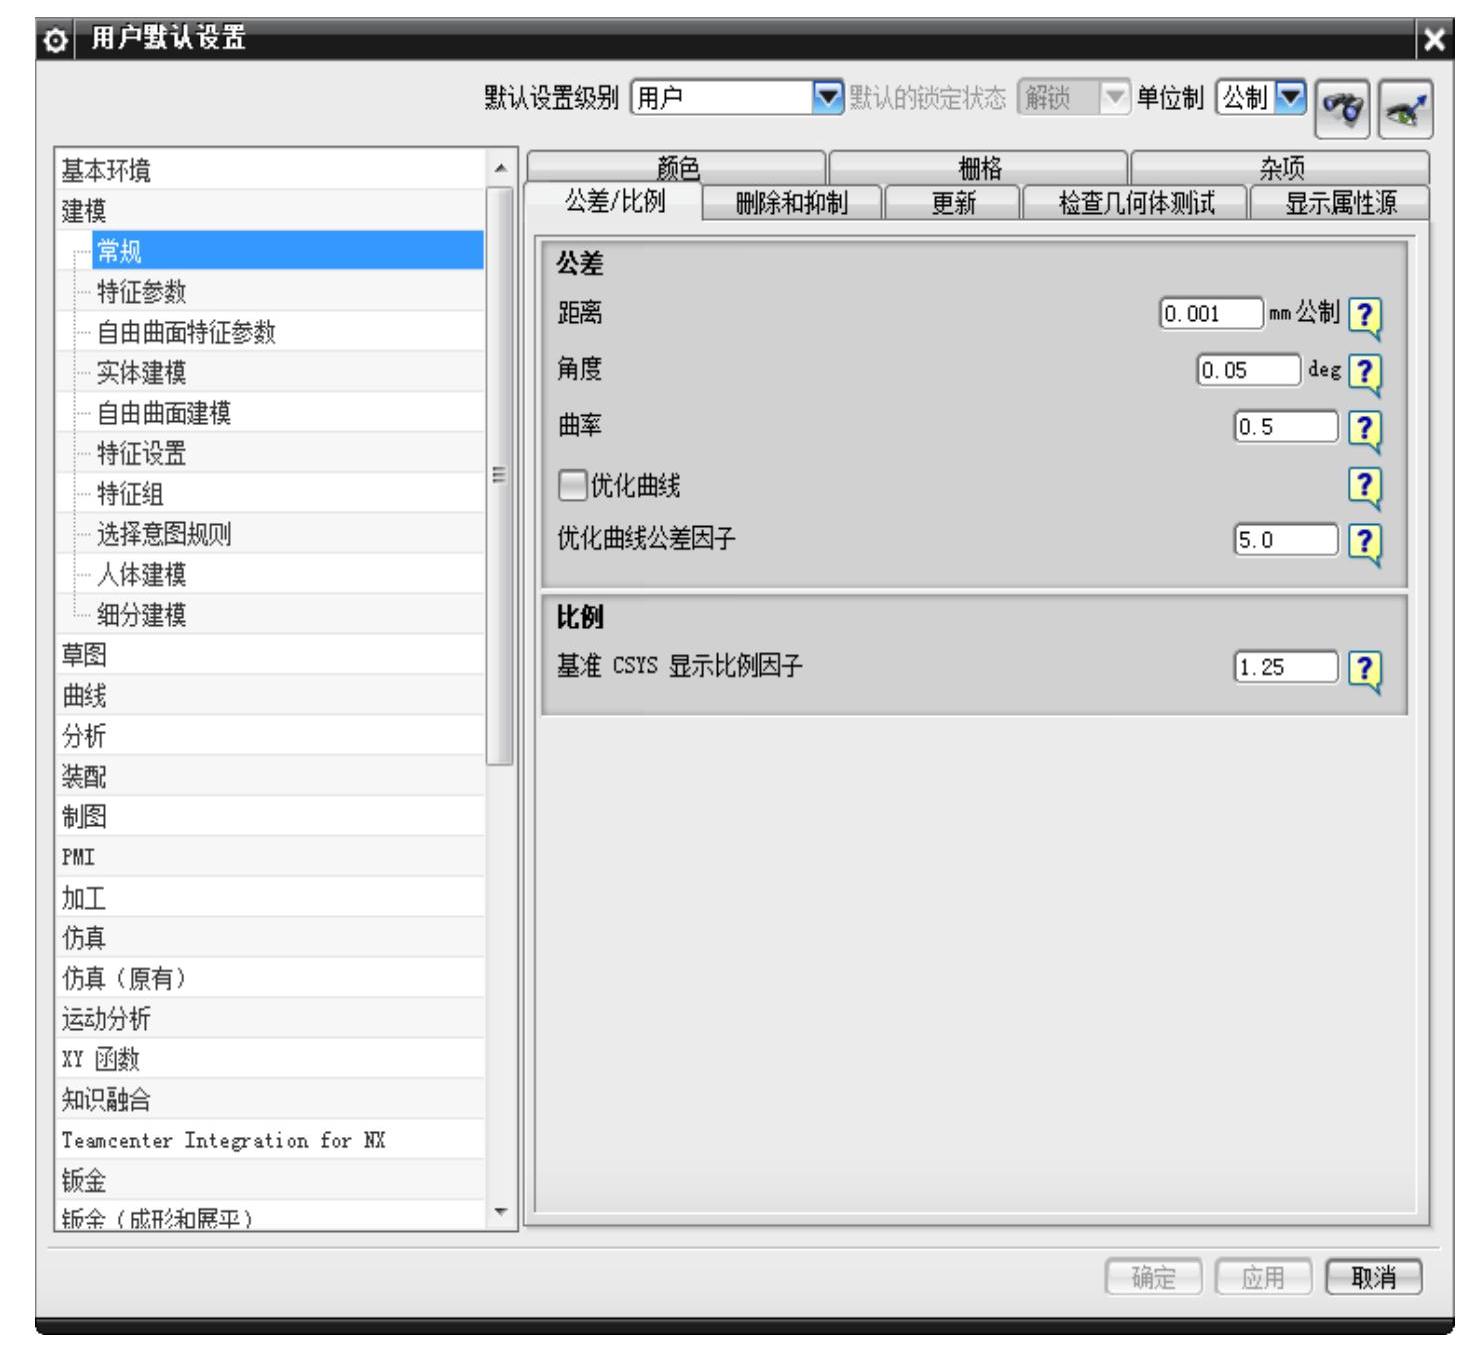Image resolution: width=1471 pixels, height=1348 pixels.
Task: Click the 角度 tolerance input field
Action: click(1249, 370)
